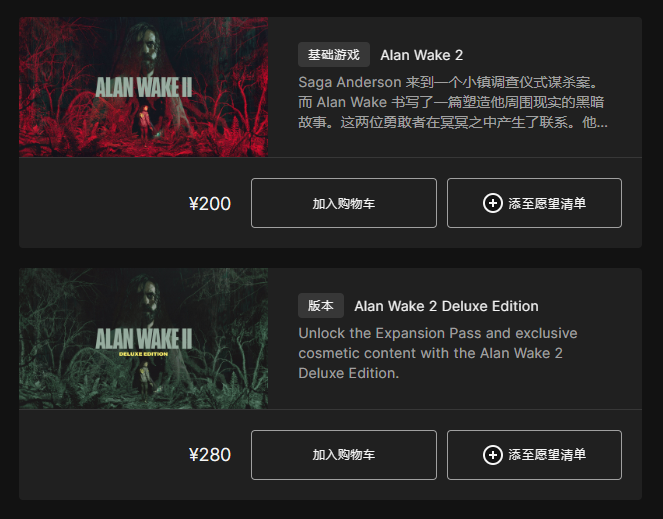Open the Alan Wake 2 Deluxe Edition title
663x519 pixels.
pos(447,306)
